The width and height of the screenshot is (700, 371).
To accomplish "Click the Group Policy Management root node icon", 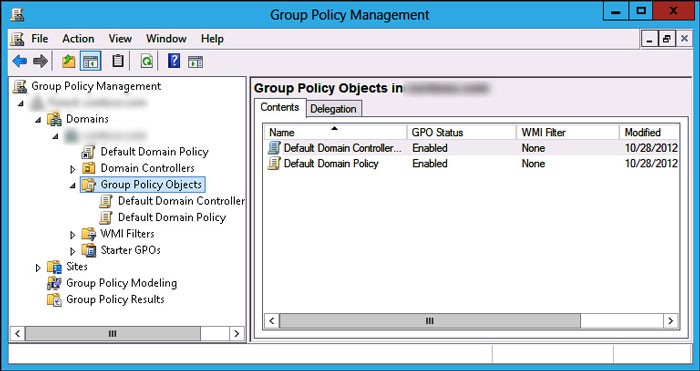I will 20,86.
